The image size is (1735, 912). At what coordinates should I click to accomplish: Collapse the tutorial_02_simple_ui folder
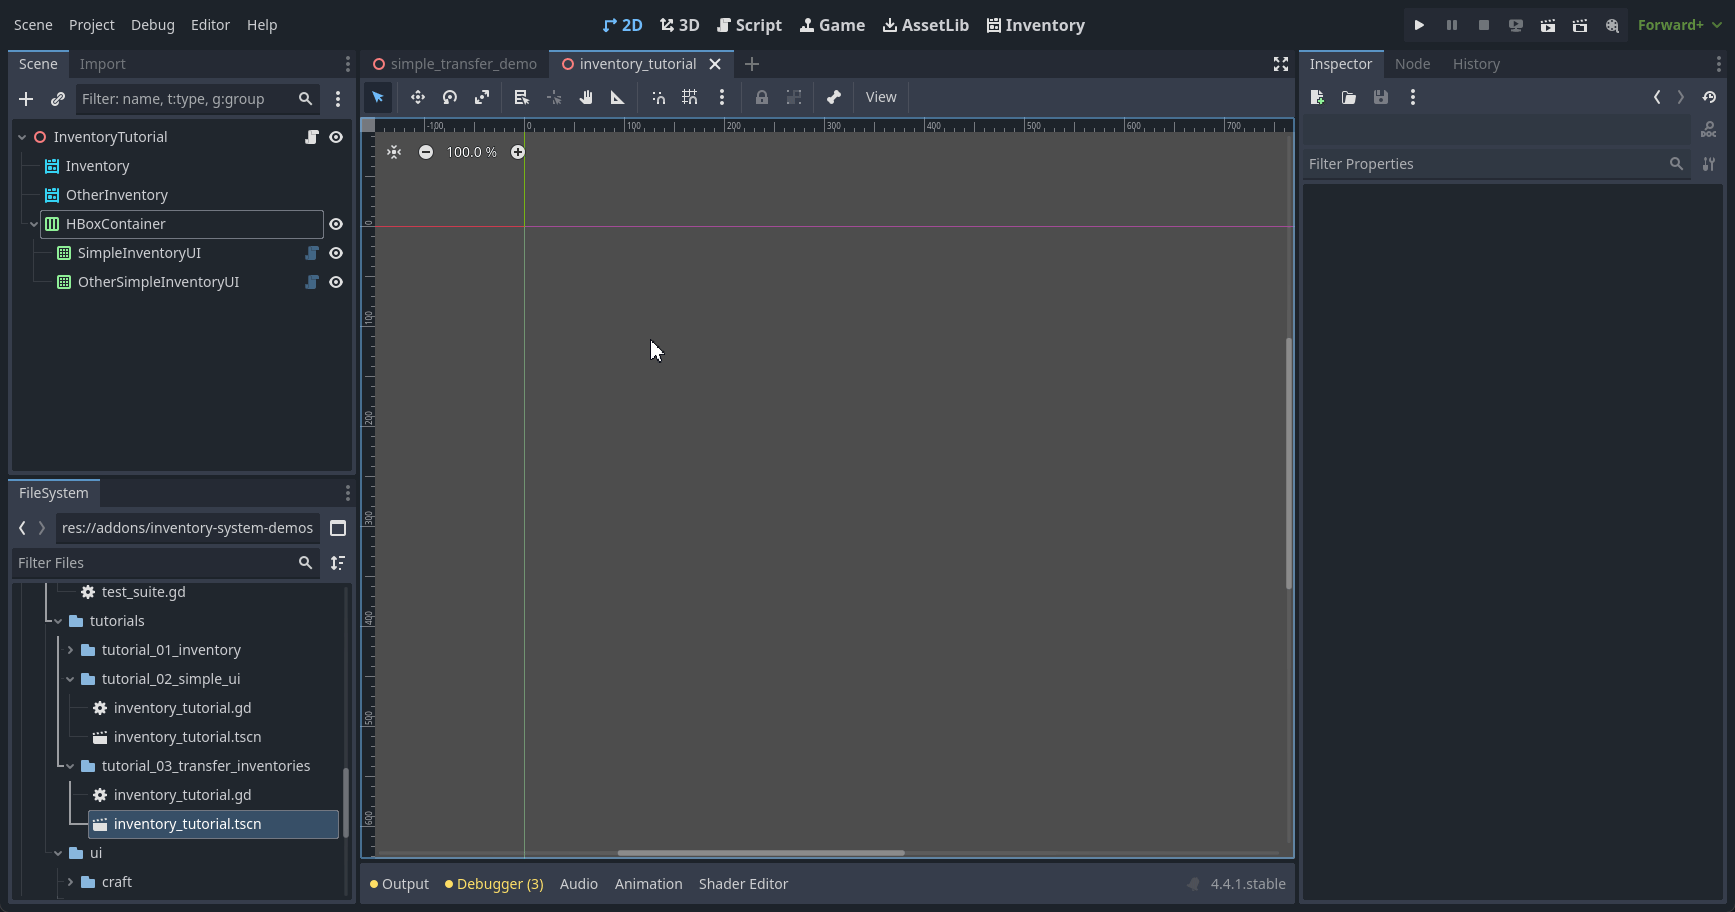(x=70, y=679)
